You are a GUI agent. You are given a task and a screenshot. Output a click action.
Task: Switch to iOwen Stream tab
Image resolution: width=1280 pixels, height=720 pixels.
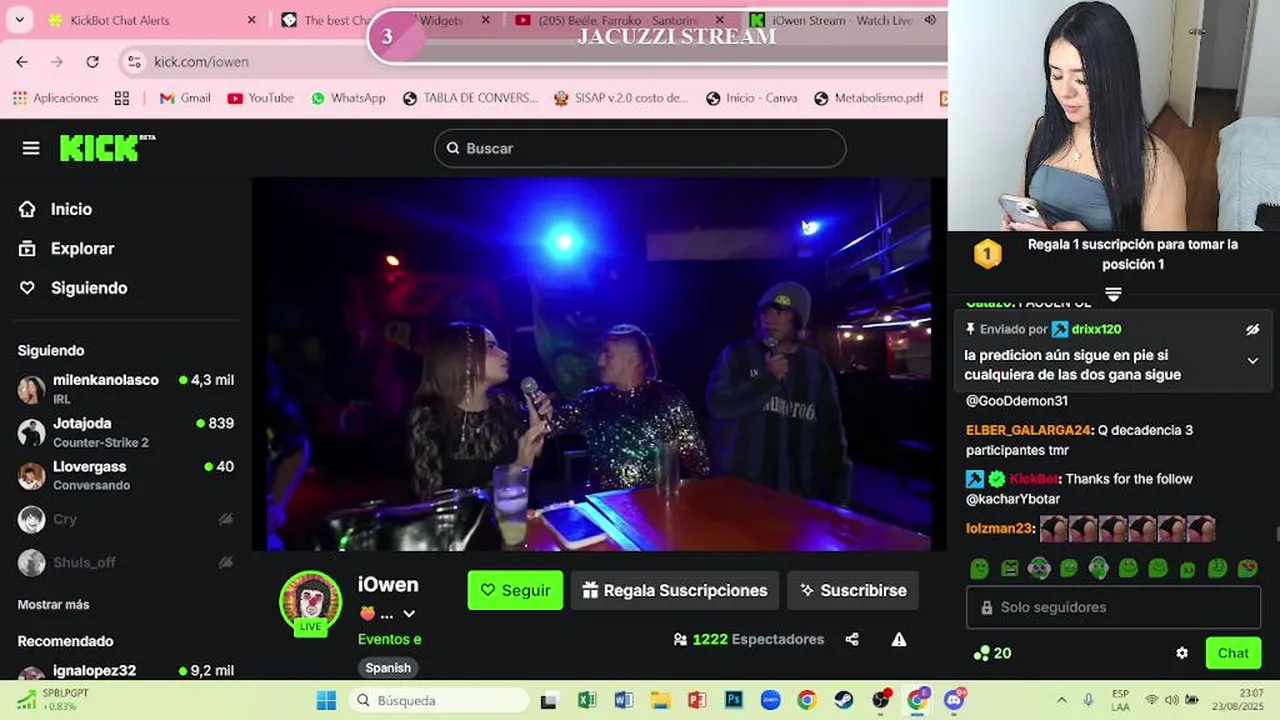point(843,20)
